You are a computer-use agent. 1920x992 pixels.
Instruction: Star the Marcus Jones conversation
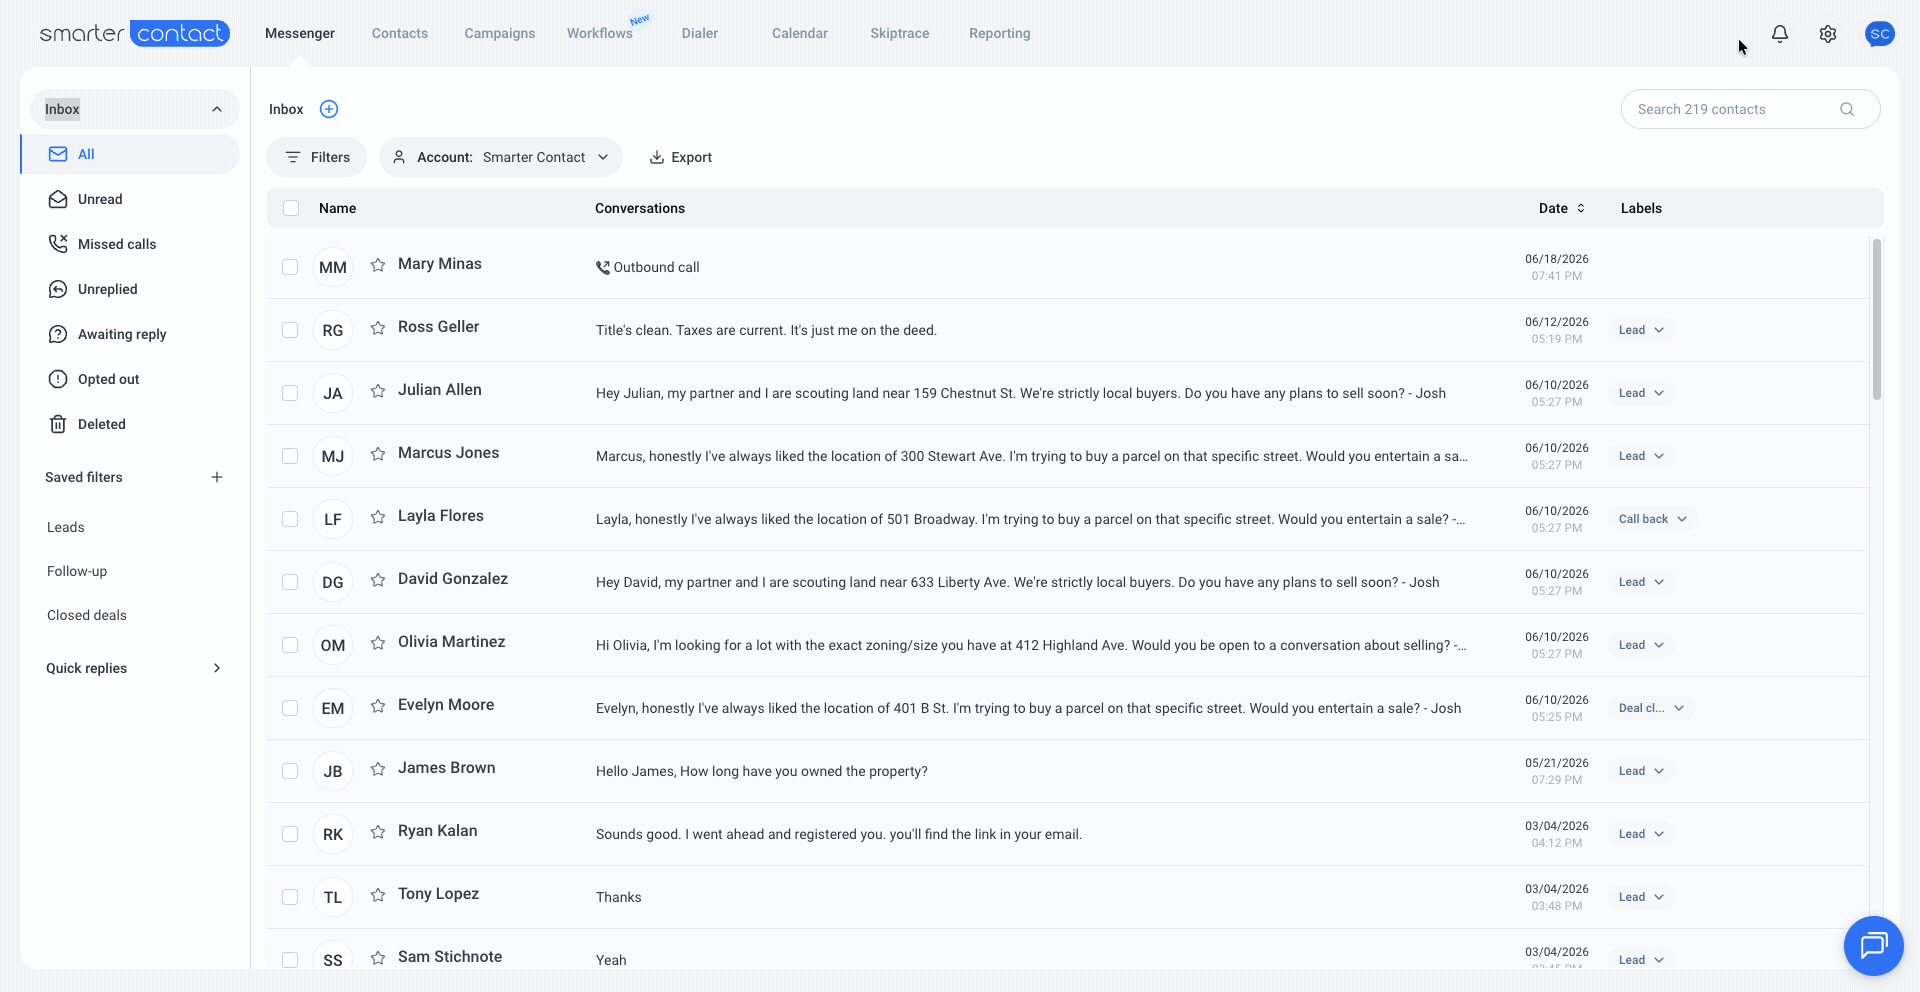[x=378, y=454]
